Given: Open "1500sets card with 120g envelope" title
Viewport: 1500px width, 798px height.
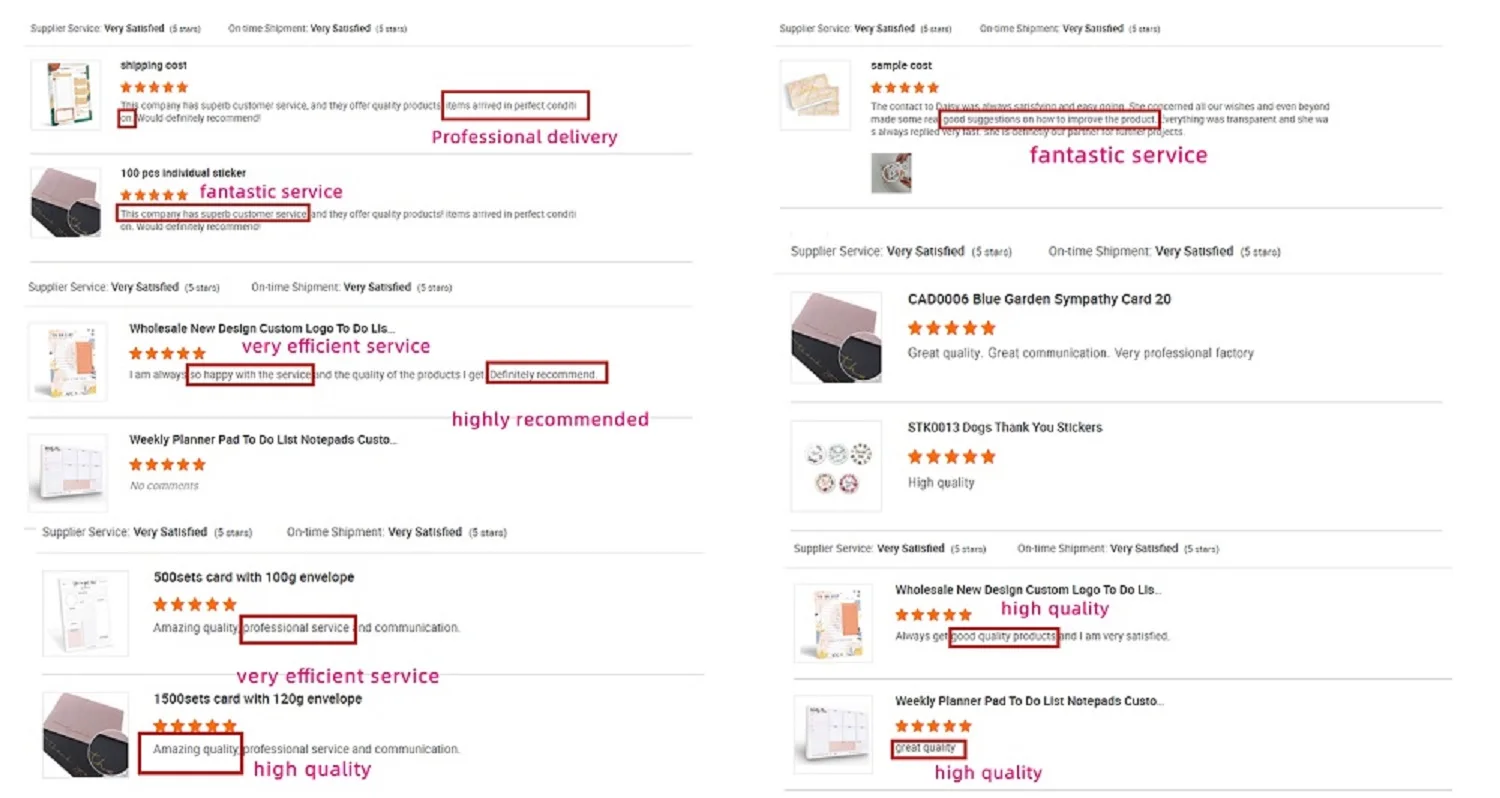Looking at the screenshot, I should point(258,699).
